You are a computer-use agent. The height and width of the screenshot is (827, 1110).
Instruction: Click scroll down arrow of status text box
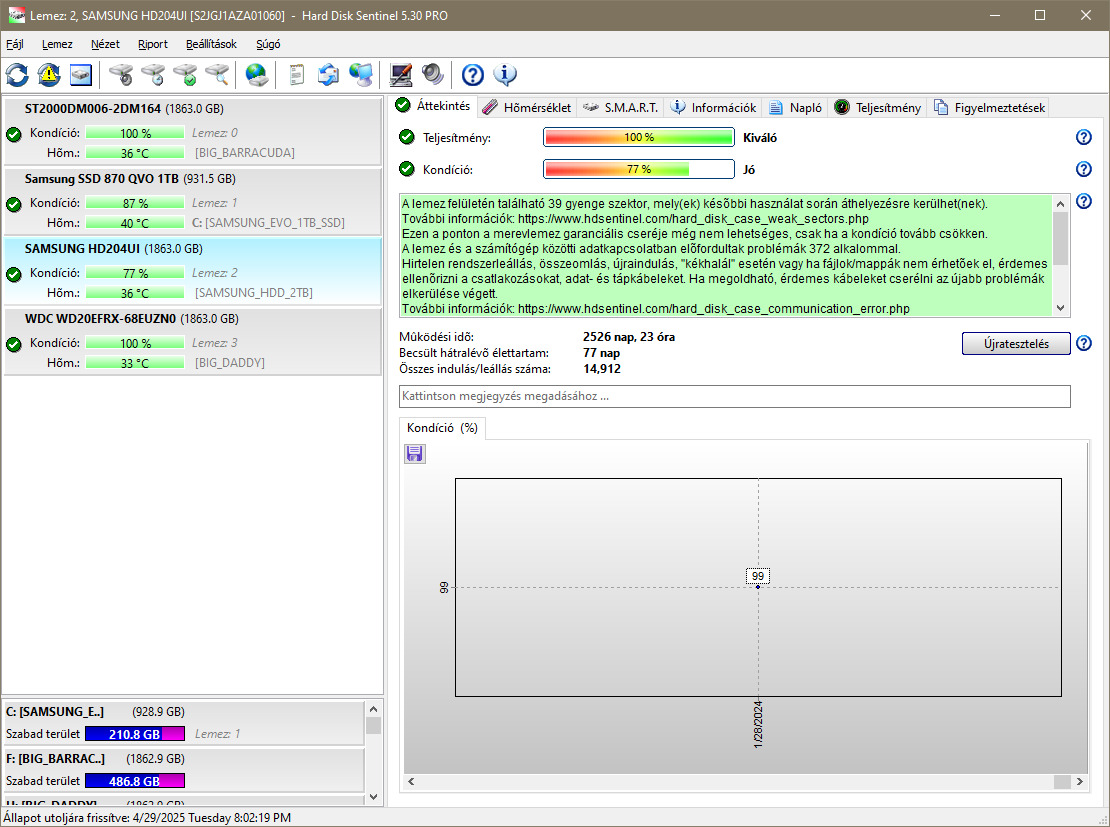pos(1061,309)
